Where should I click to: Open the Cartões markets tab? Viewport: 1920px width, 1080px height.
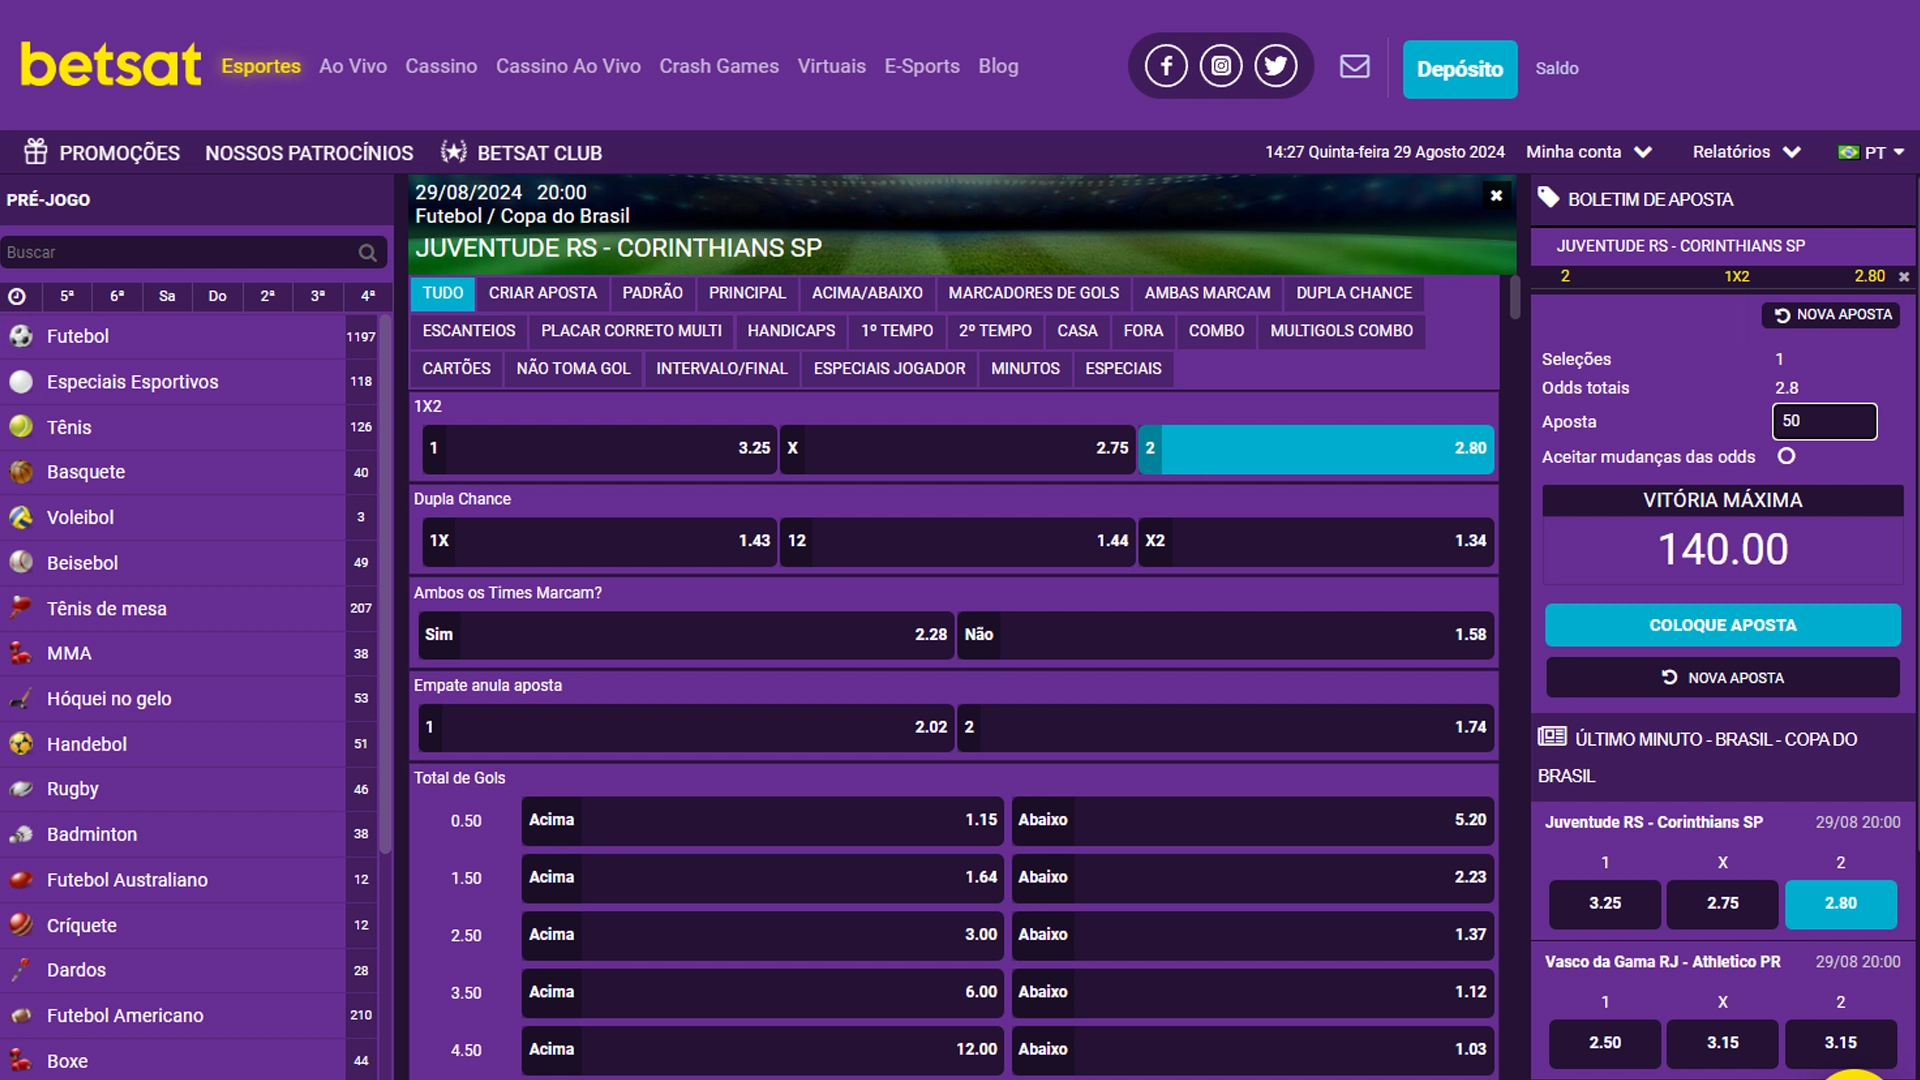pyautogui.click(x=456, y=369)
